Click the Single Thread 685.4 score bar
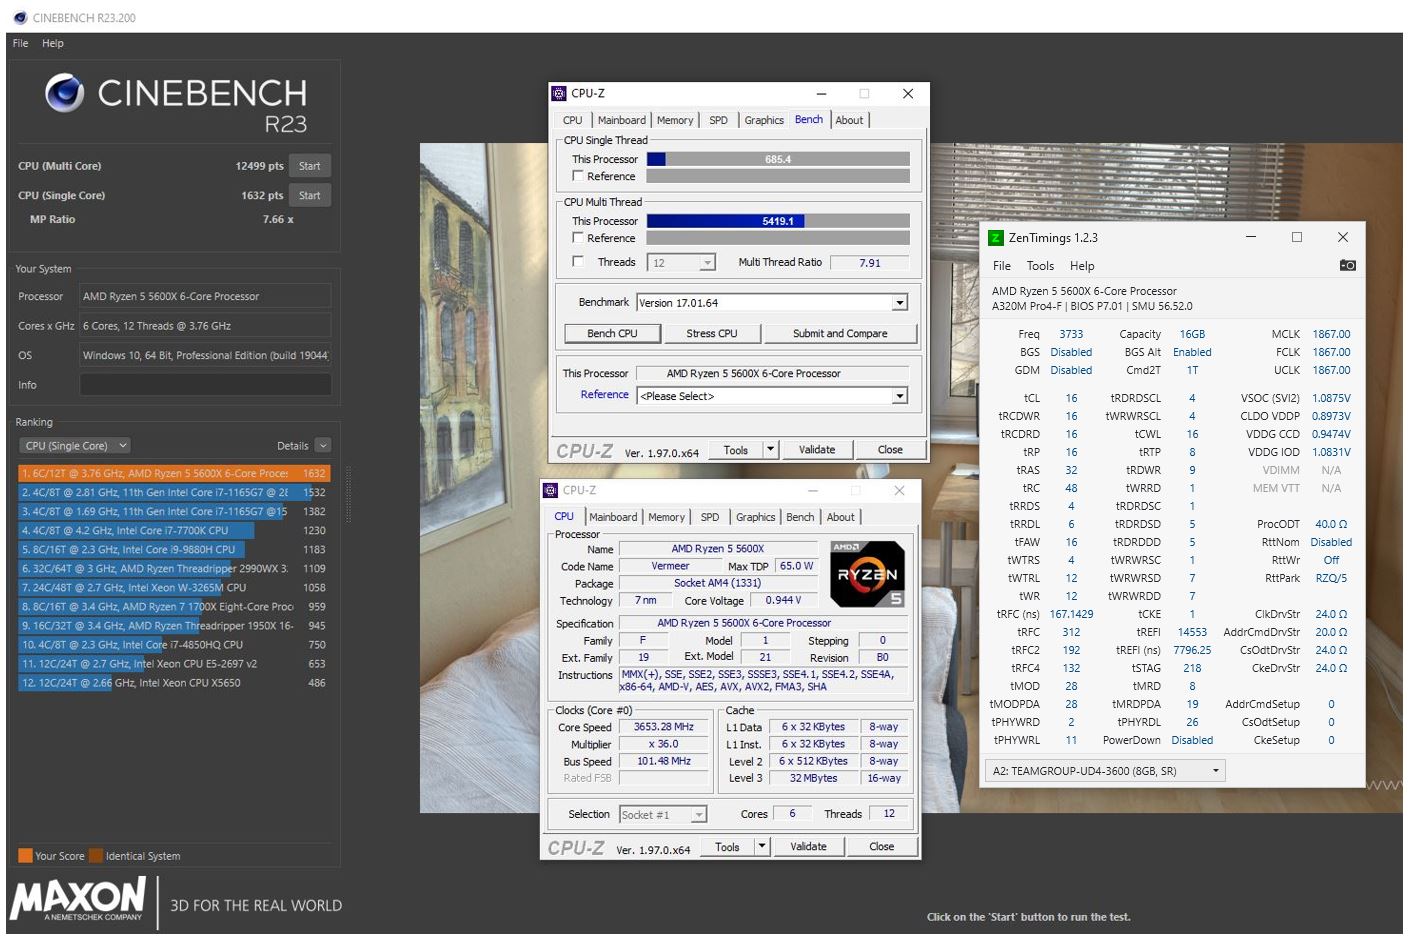The width and height of the screenshot is (1411, 942). (778, 159)
